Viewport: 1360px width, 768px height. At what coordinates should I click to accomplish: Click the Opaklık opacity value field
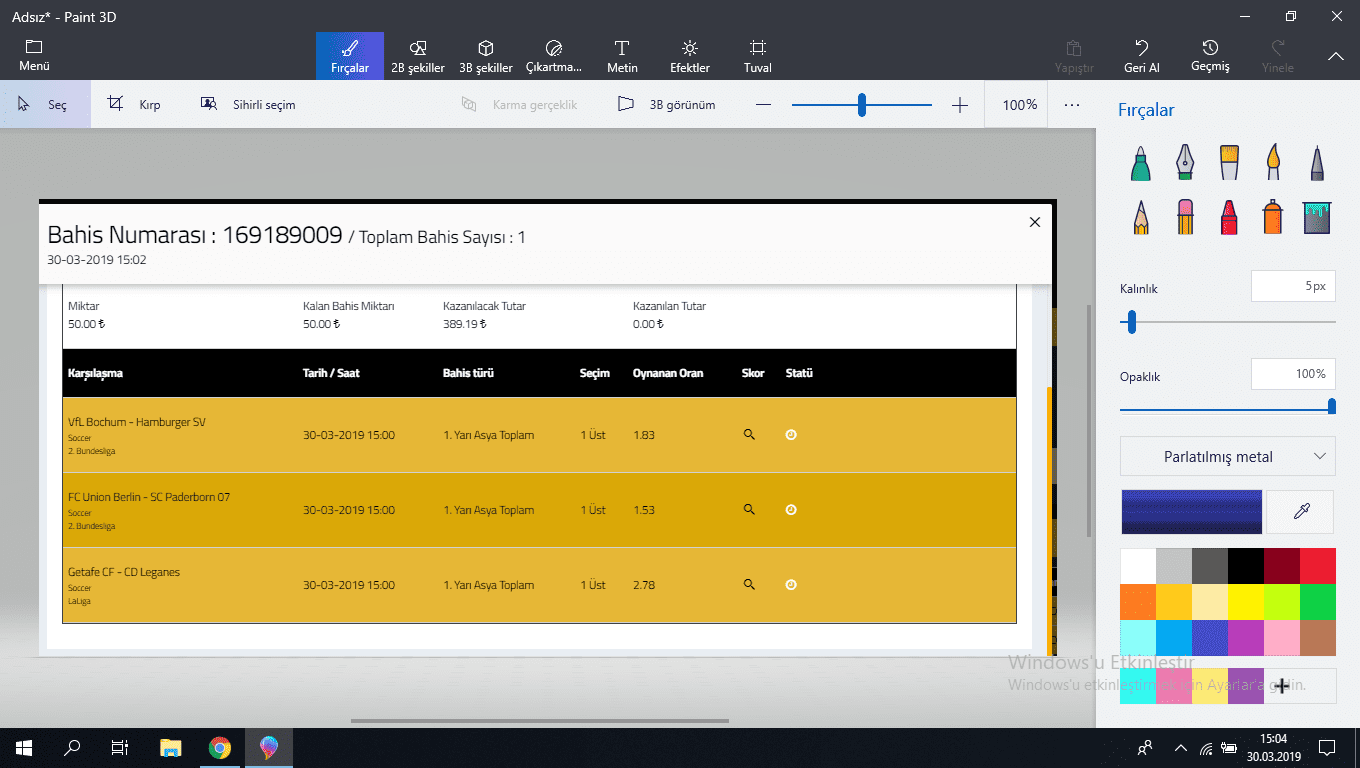coord(1293,374)
